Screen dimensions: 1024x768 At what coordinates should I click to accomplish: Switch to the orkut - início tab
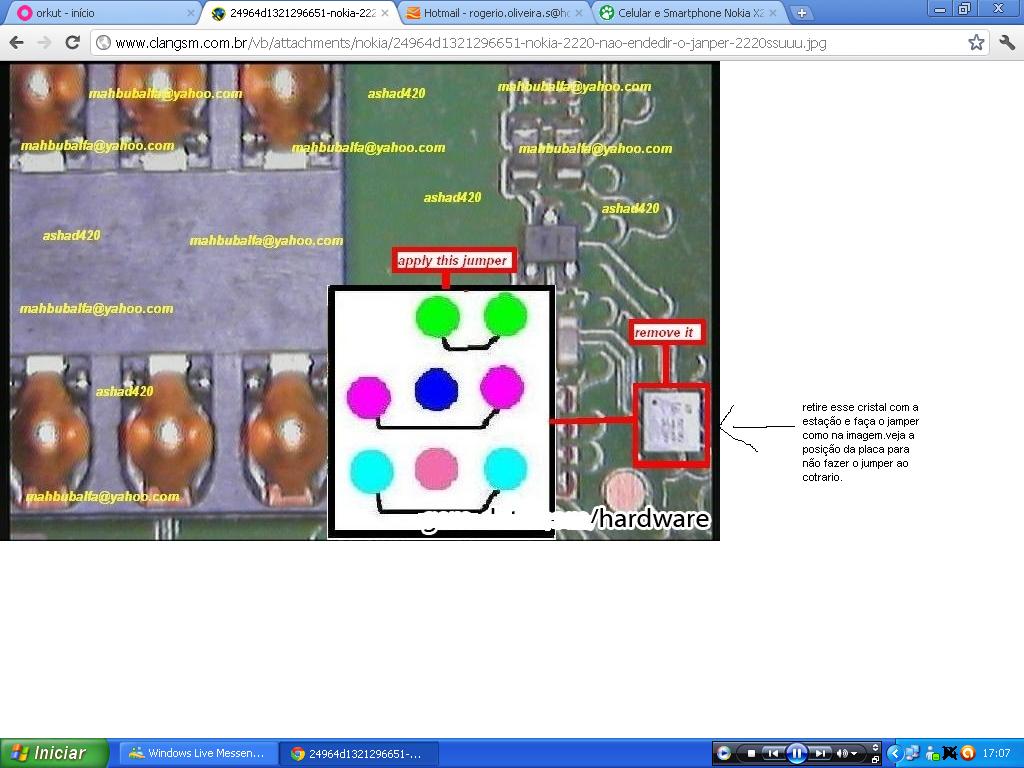[x=100, y=13]
